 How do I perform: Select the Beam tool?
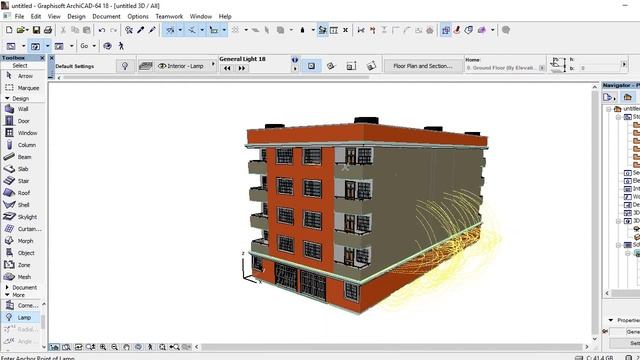coord(23,157)
